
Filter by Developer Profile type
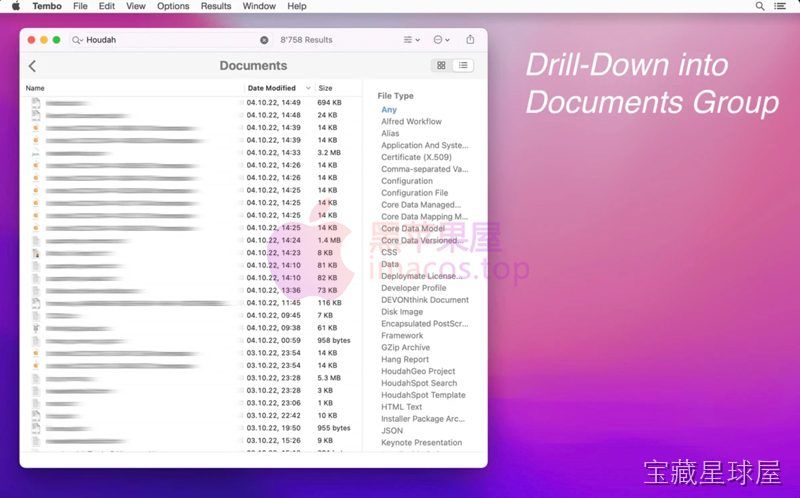[414, 288]
